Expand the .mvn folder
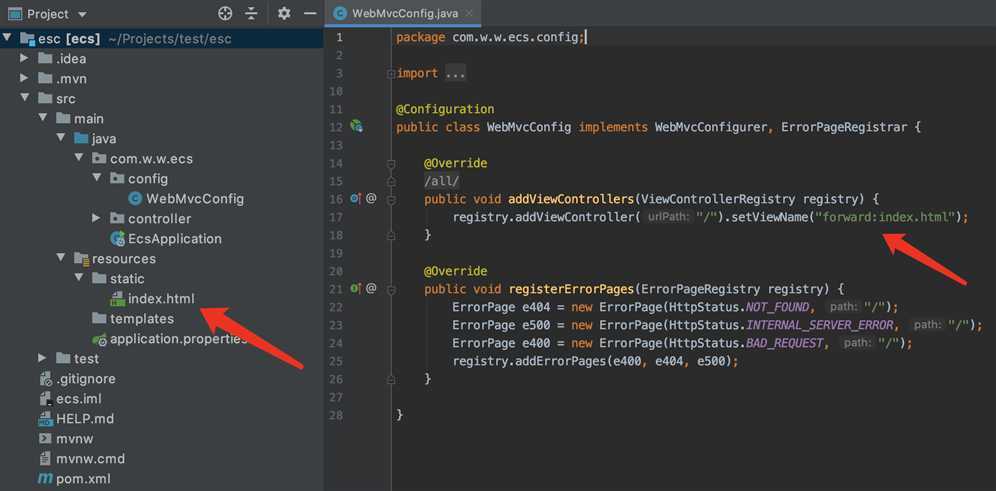The width and height of the screenshot is (996, 491). [x=24, y=79]
